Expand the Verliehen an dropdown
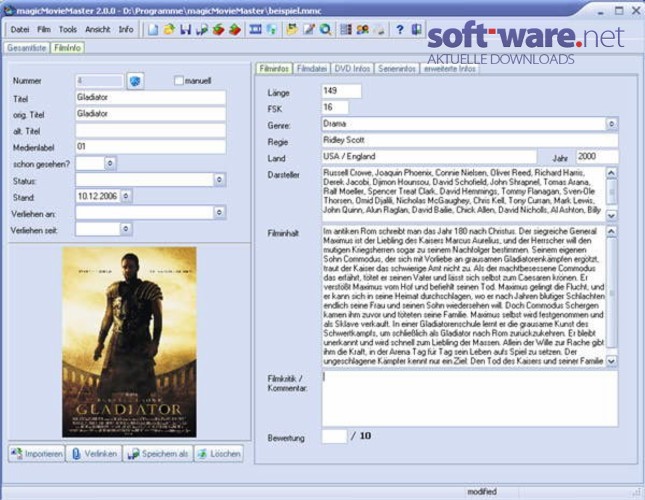This screenshot has height=500, width=645. point(219,213)
